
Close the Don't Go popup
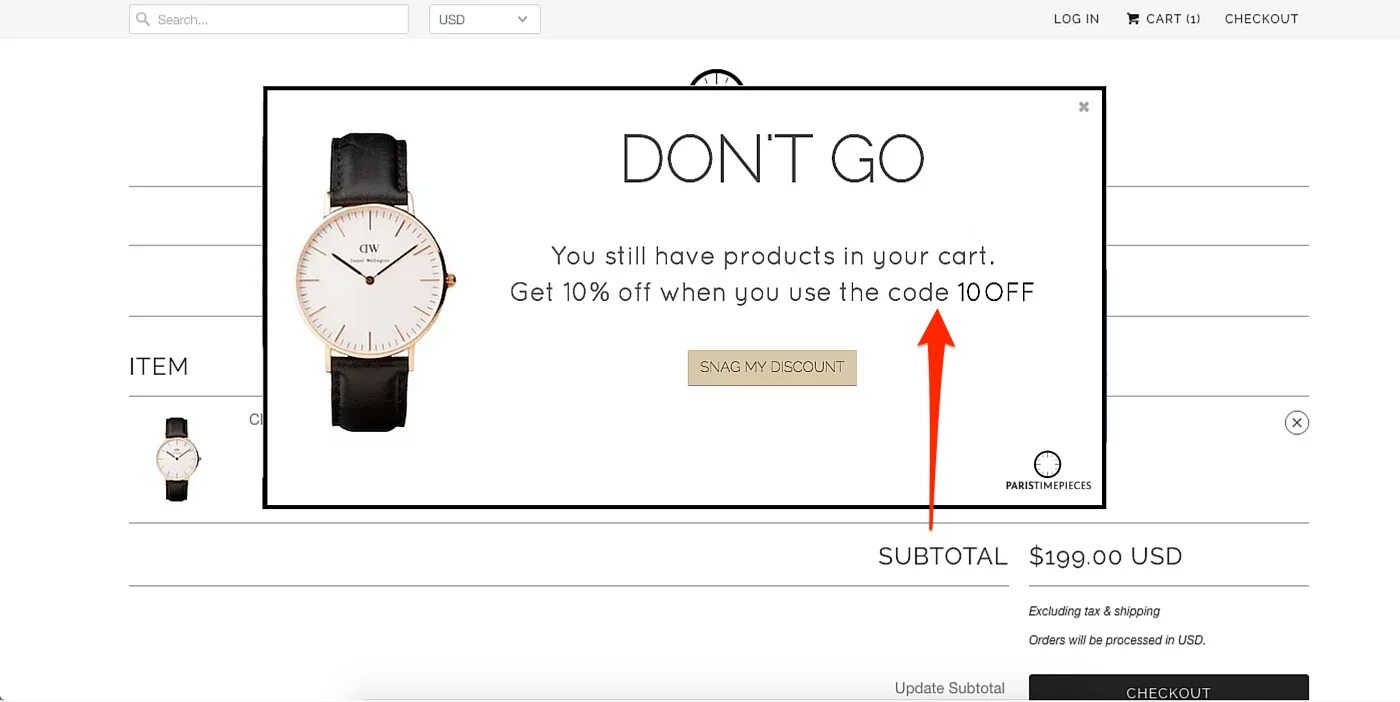pos(1083,107)
